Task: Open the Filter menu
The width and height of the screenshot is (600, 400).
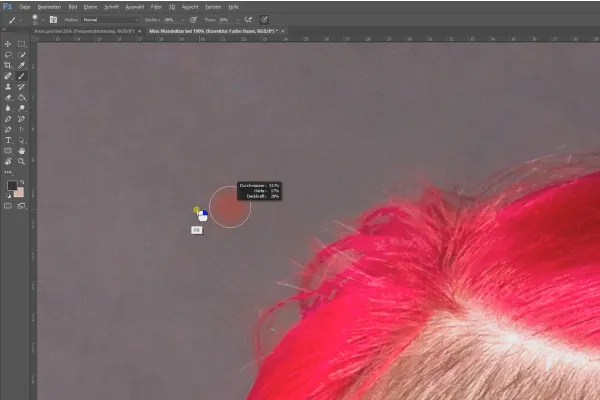Action: (156, 7)
